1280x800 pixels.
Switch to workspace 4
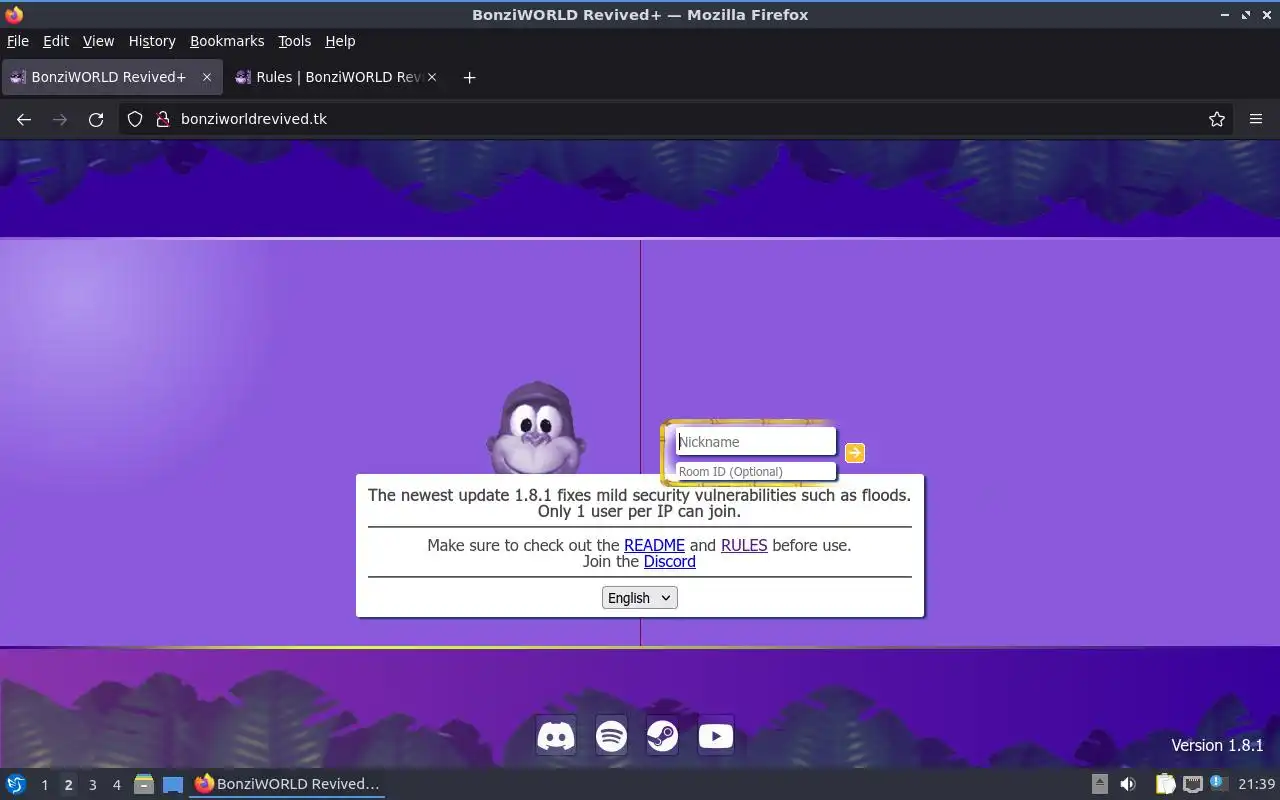117,784
